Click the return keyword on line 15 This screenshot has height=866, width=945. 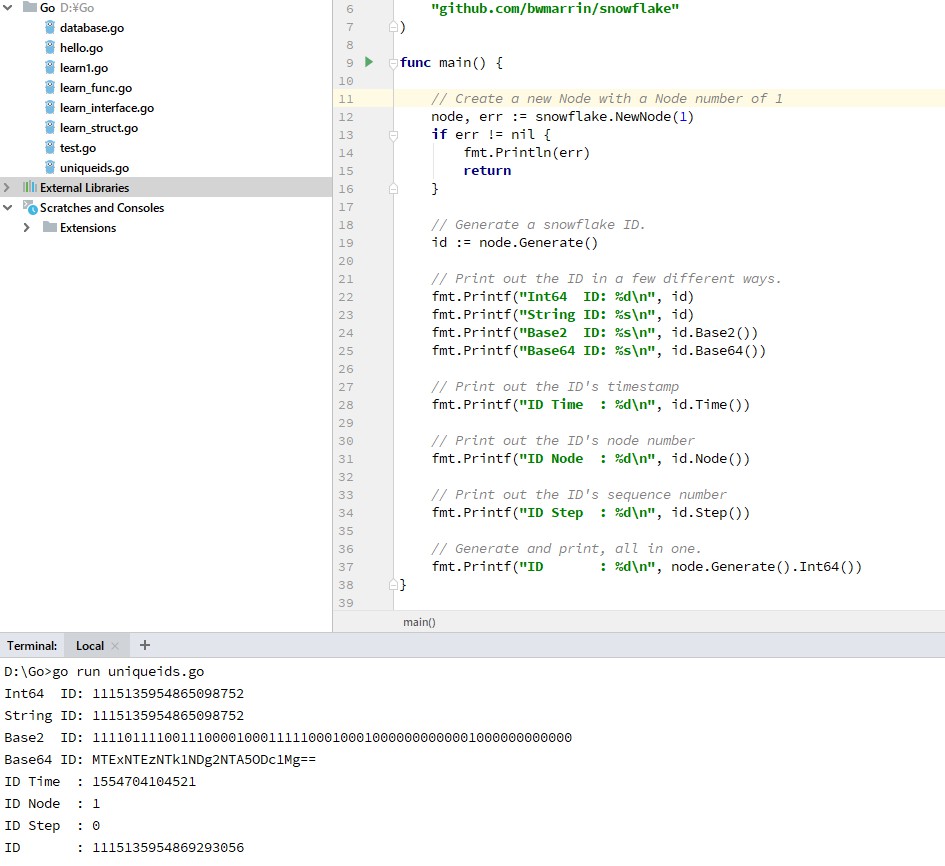[487, 171]
